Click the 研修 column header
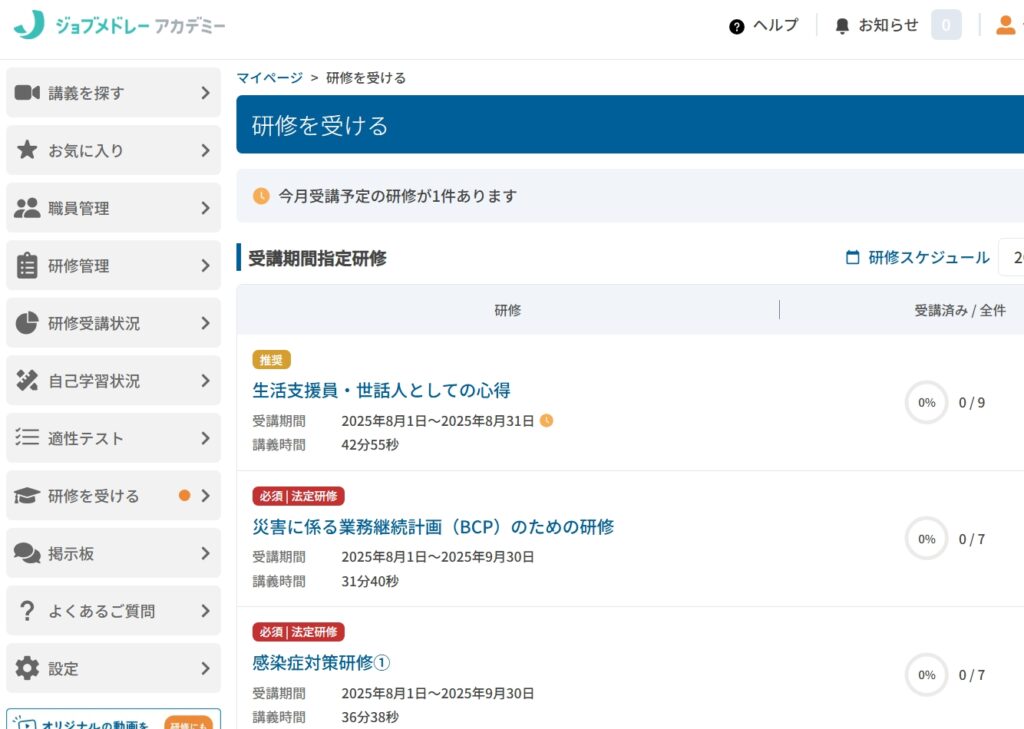Screen dimensions: 1024x729 pos(507,310)
